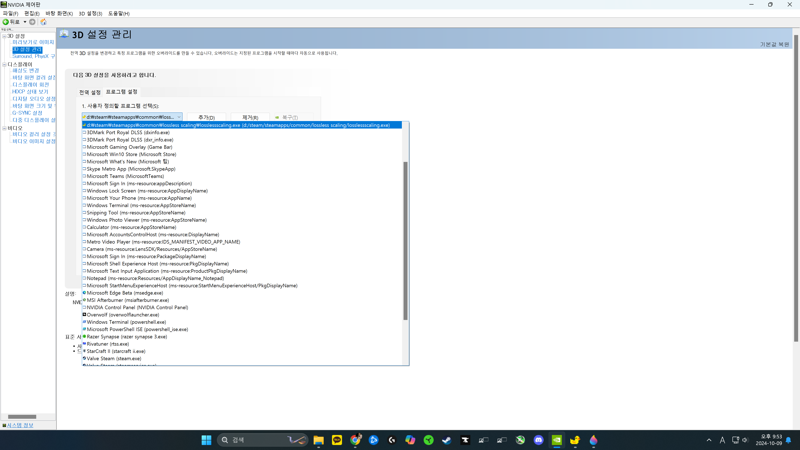
Task: Open HDCP 상태 보기 in sidebar
Action: tap(30, 92)
